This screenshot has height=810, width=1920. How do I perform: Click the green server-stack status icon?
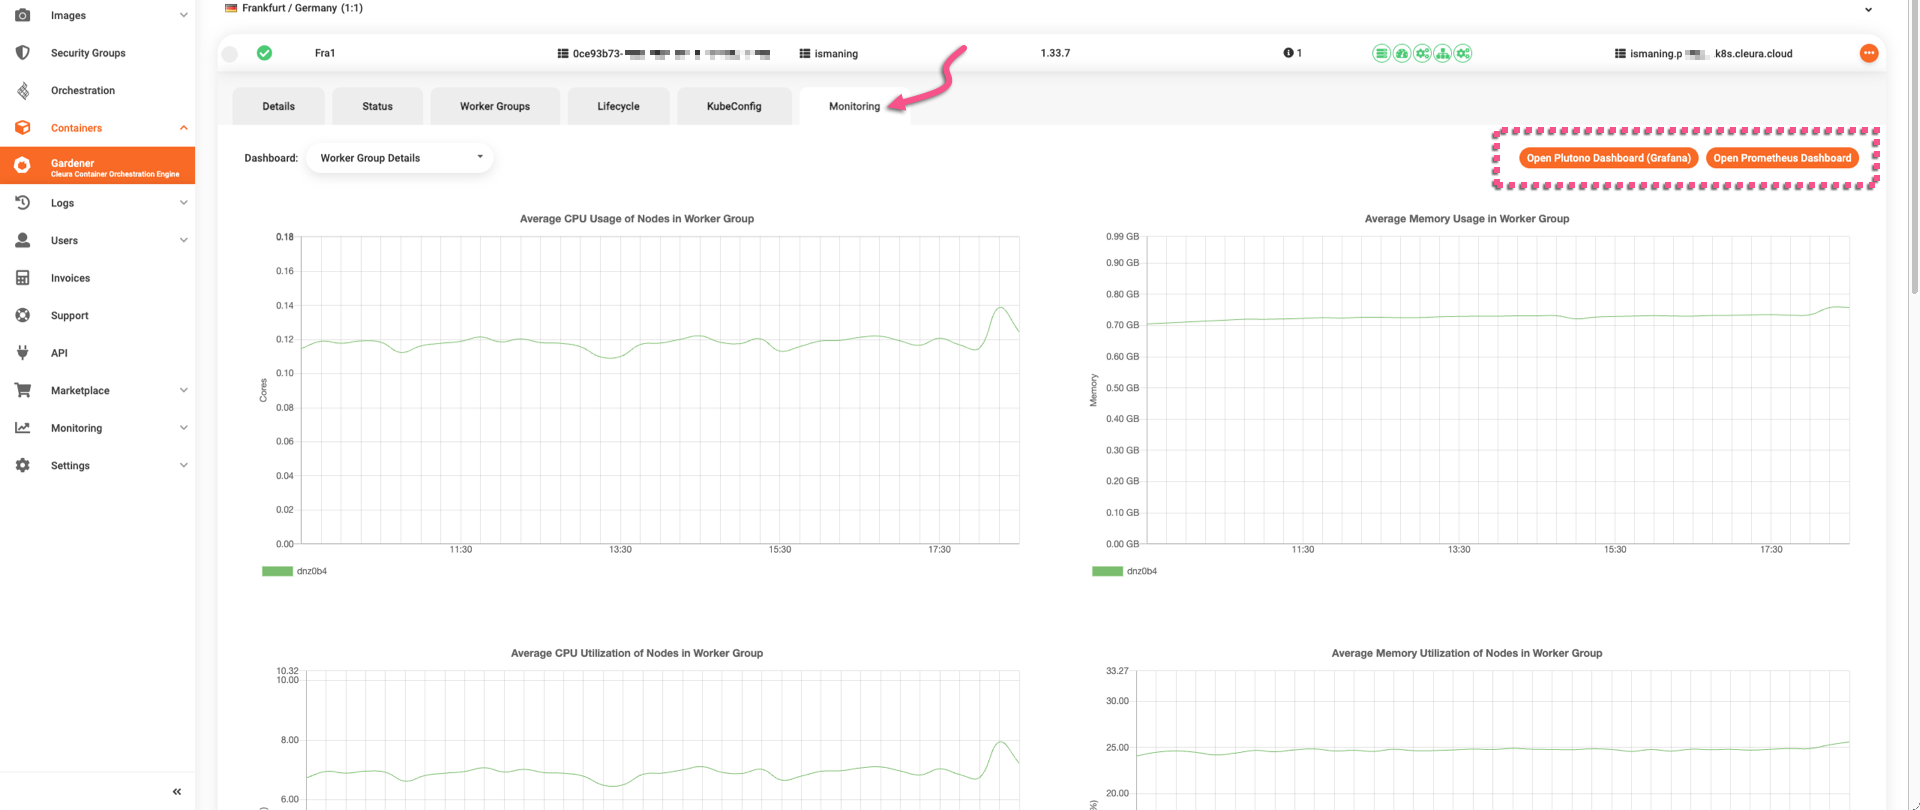tap(1381, 53)
